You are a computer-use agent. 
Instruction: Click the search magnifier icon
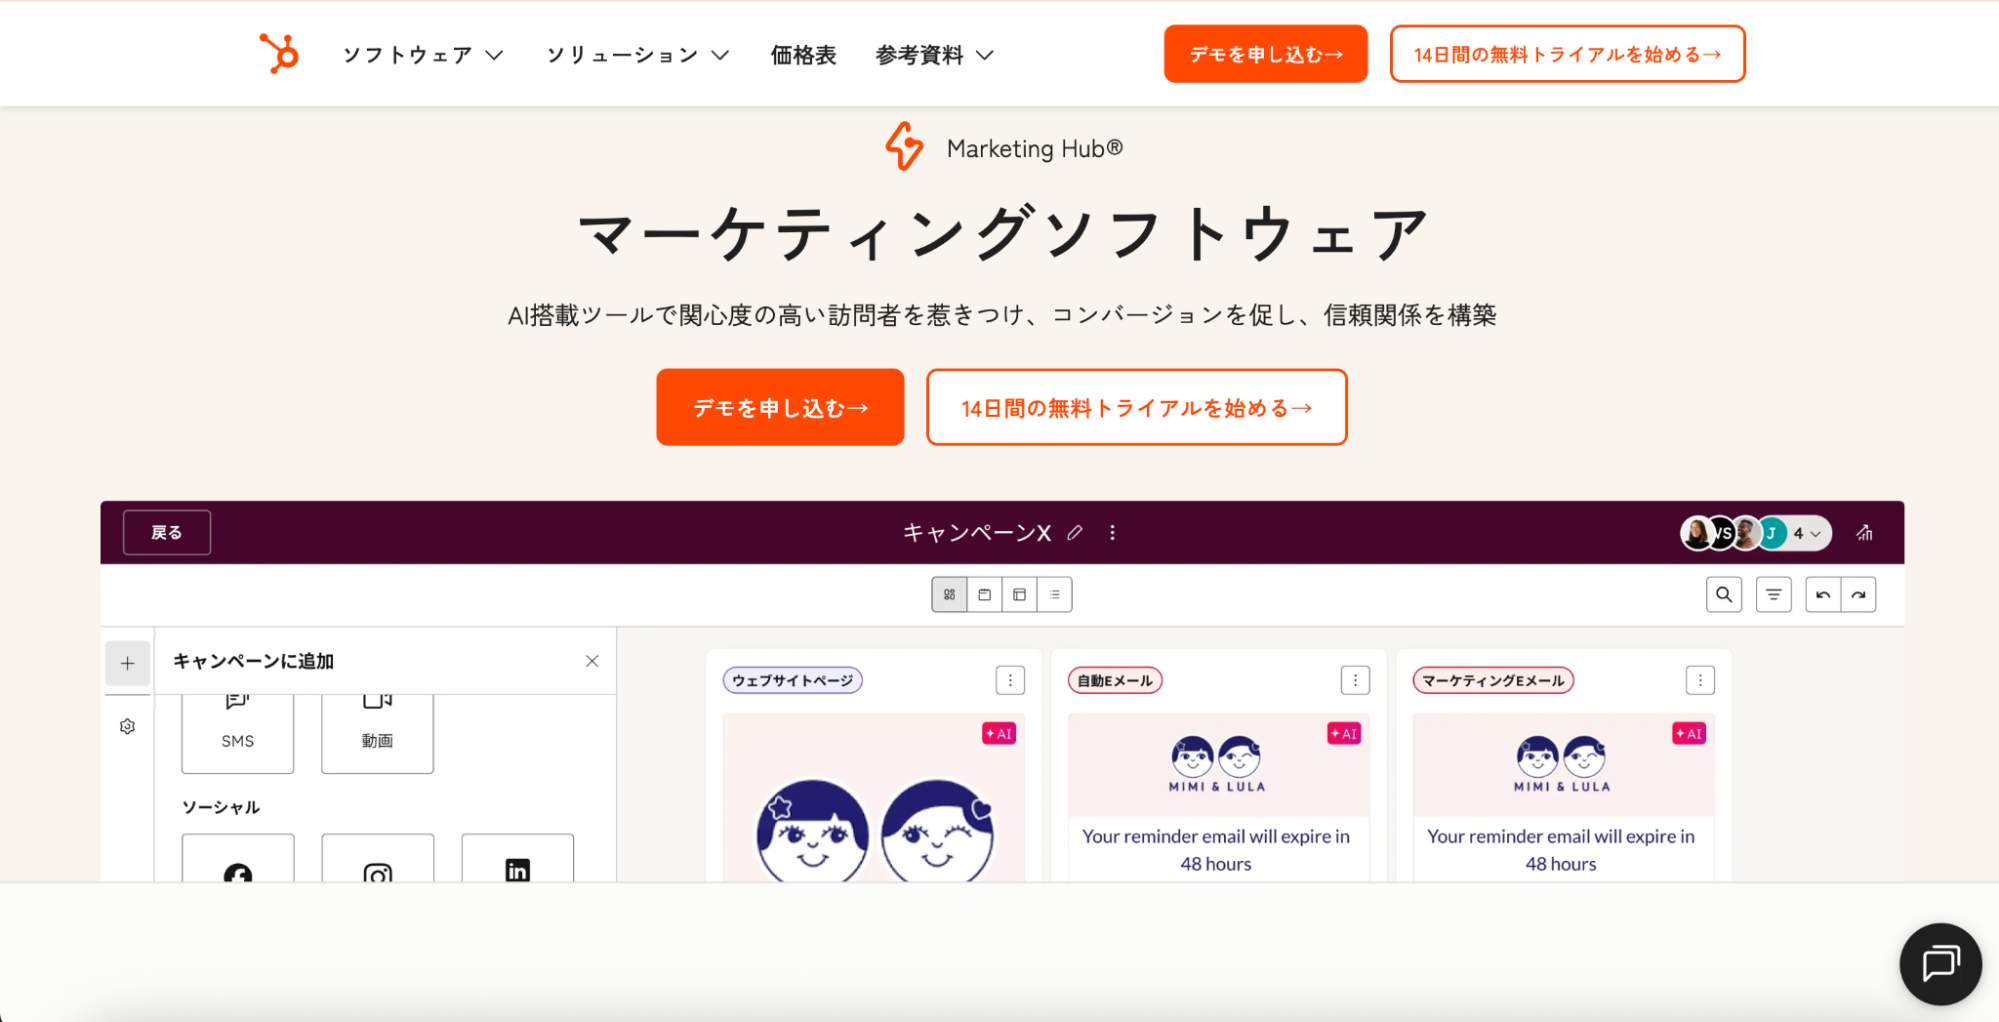click(x=1723, y=595)
